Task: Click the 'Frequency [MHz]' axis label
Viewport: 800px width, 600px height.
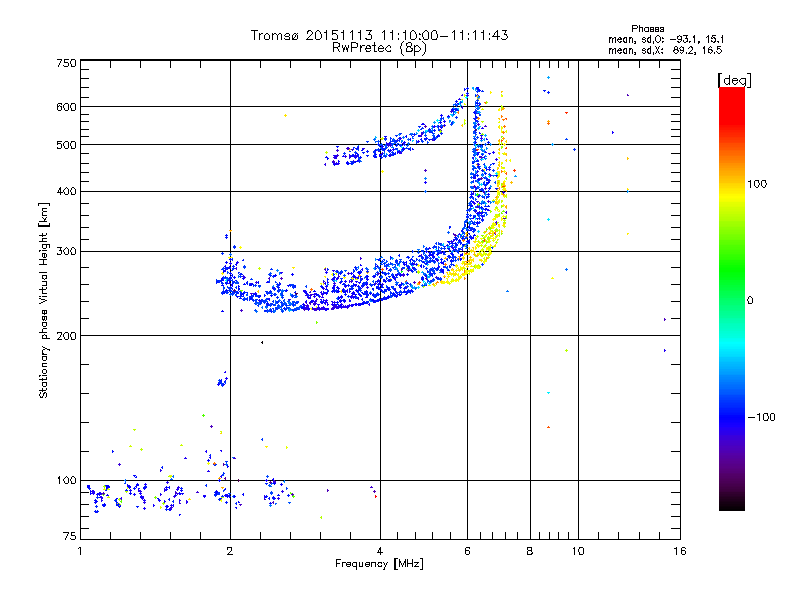Action: click(x=379, y=564)
